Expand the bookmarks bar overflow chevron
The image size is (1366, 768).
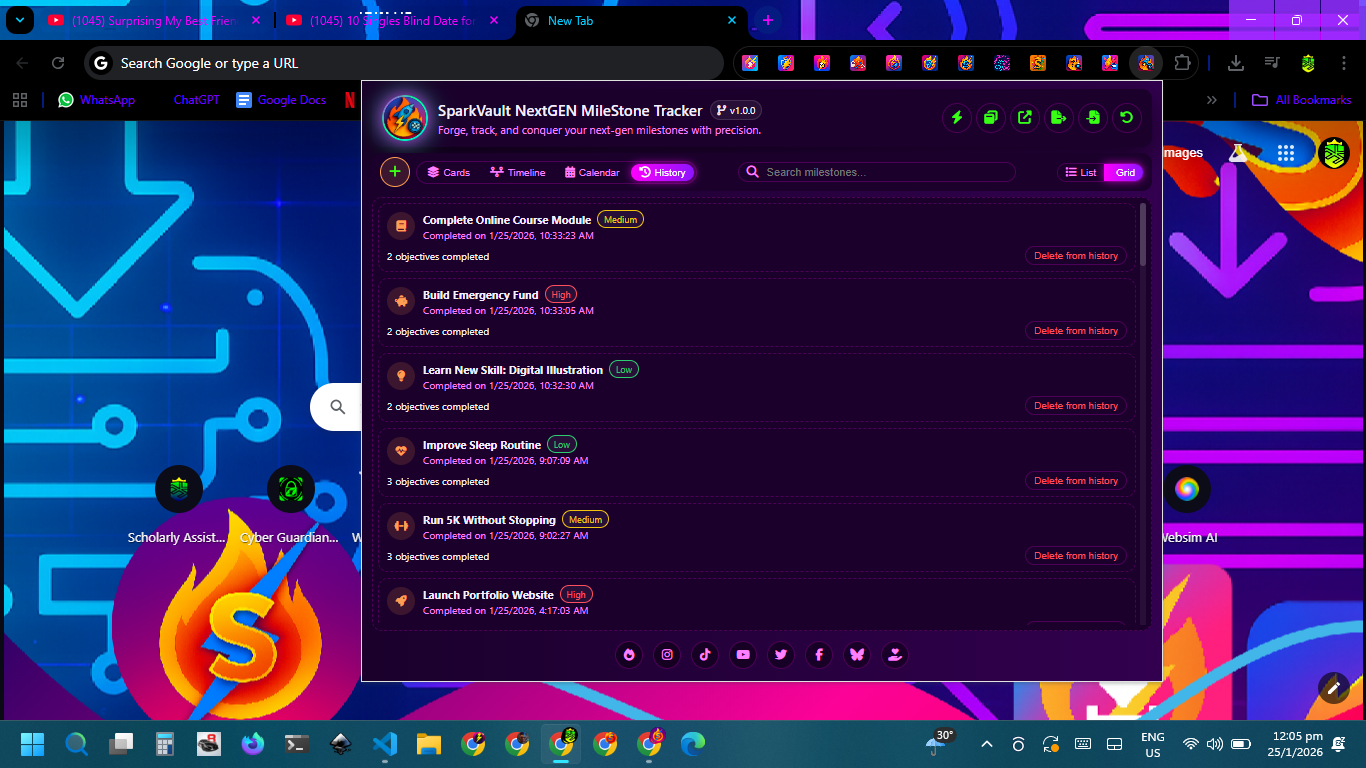[1212, 100]
